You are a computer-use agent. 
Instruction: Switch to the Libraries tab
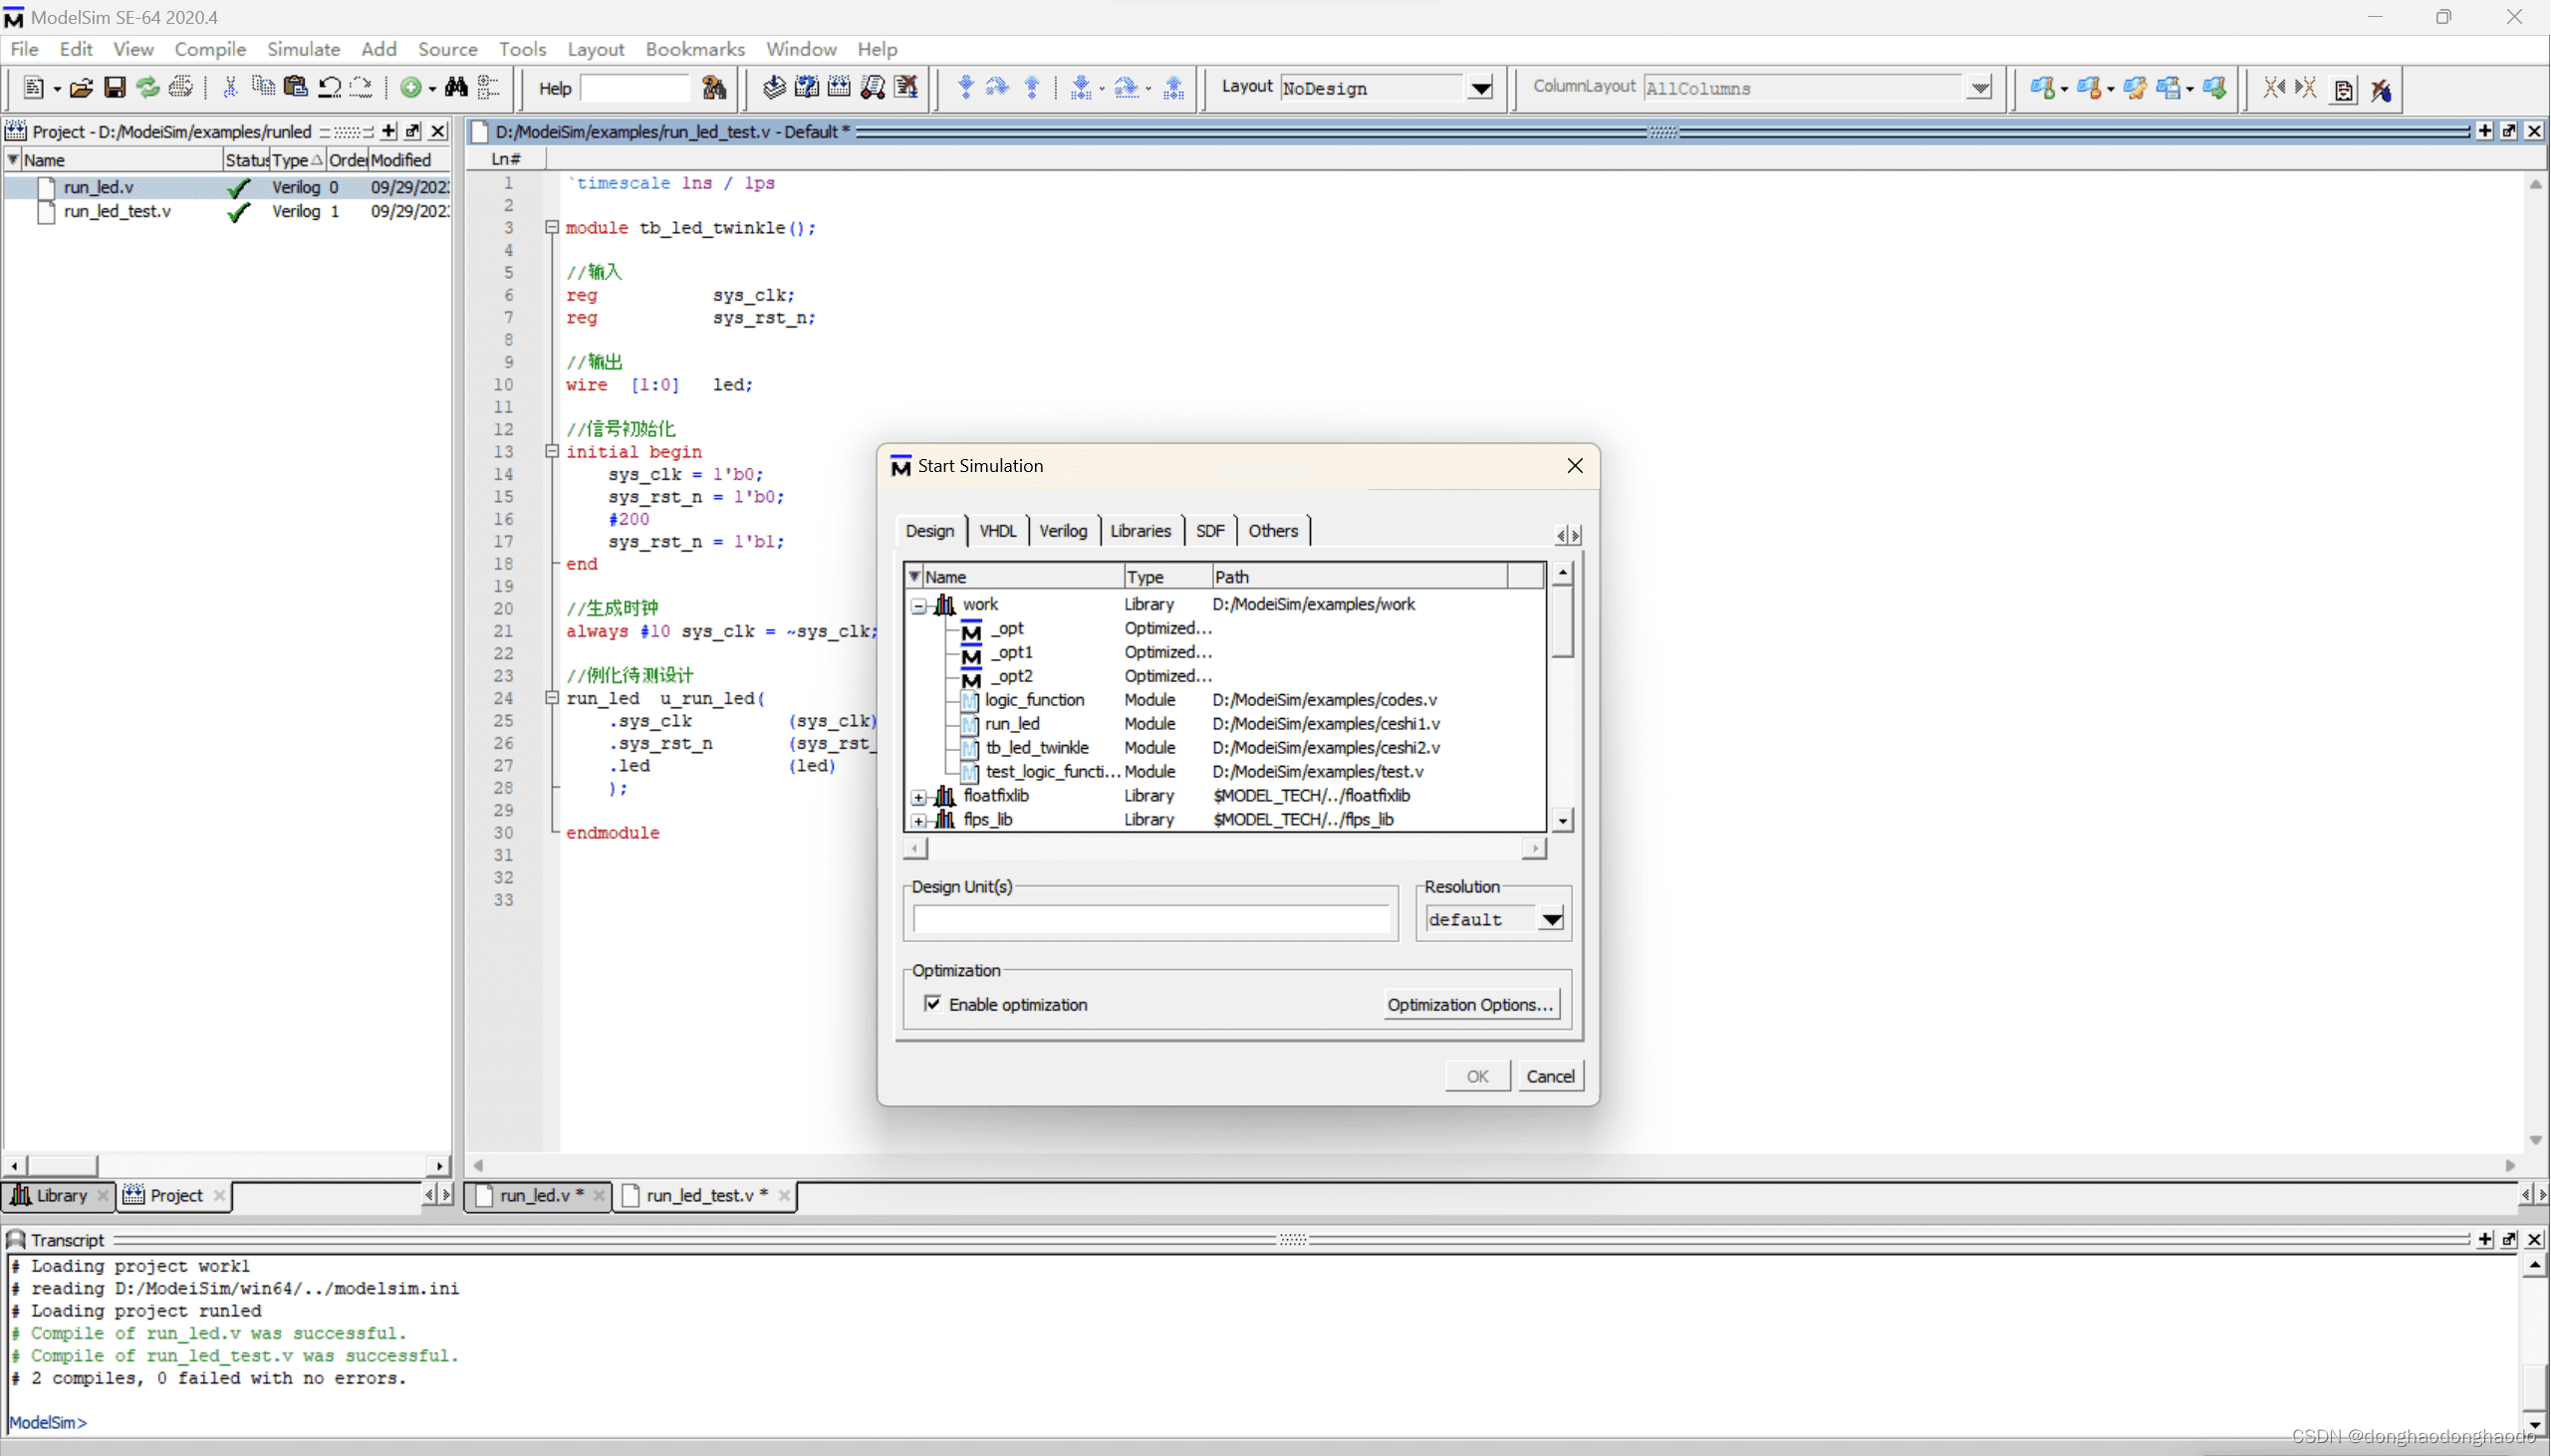click(1141, 530)
